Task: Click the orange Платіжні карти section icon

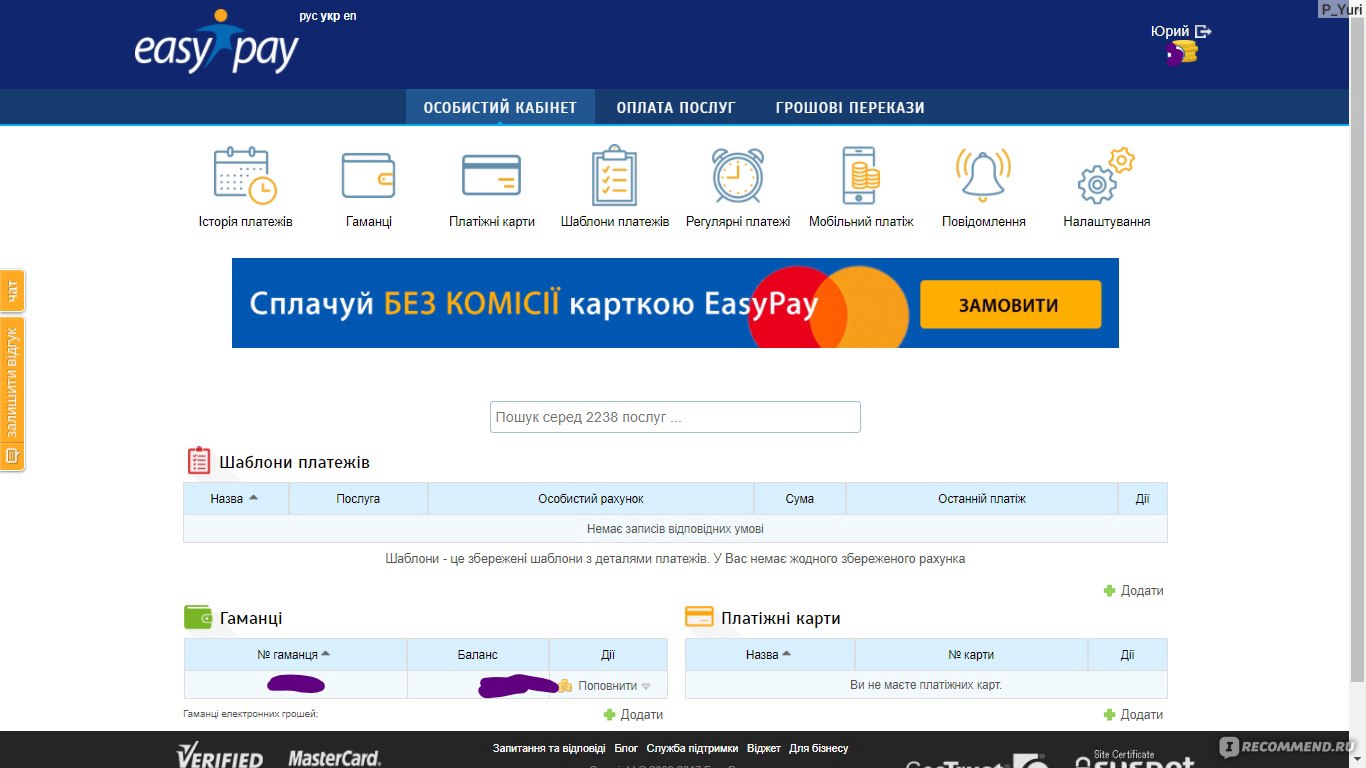Action: (x=699, y=617)
